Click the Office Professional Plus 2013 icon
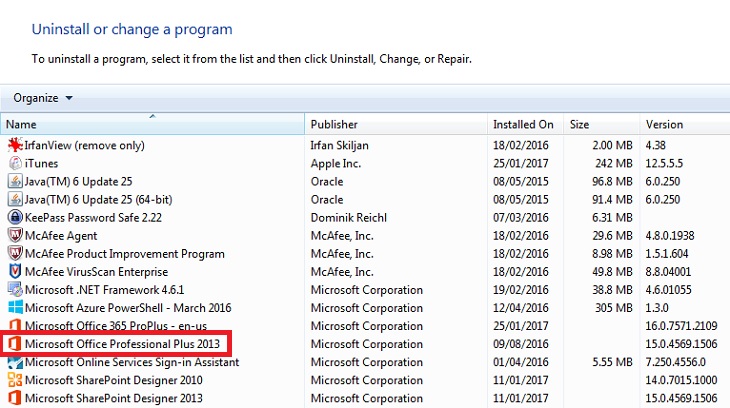Screen dimensions: 730x408 click(14, 344)
